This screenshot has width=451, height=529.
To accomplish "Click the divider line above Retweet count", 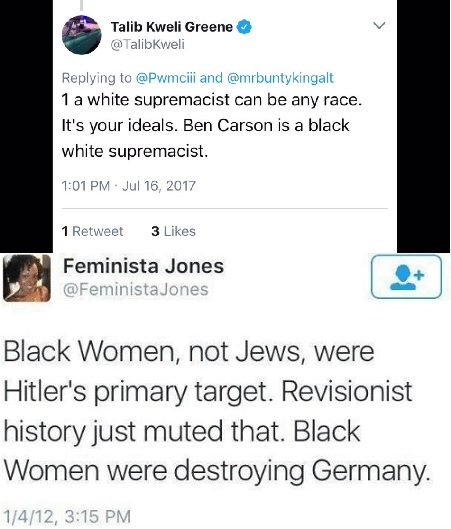I will pyautogui.click(x=225, y=208).
